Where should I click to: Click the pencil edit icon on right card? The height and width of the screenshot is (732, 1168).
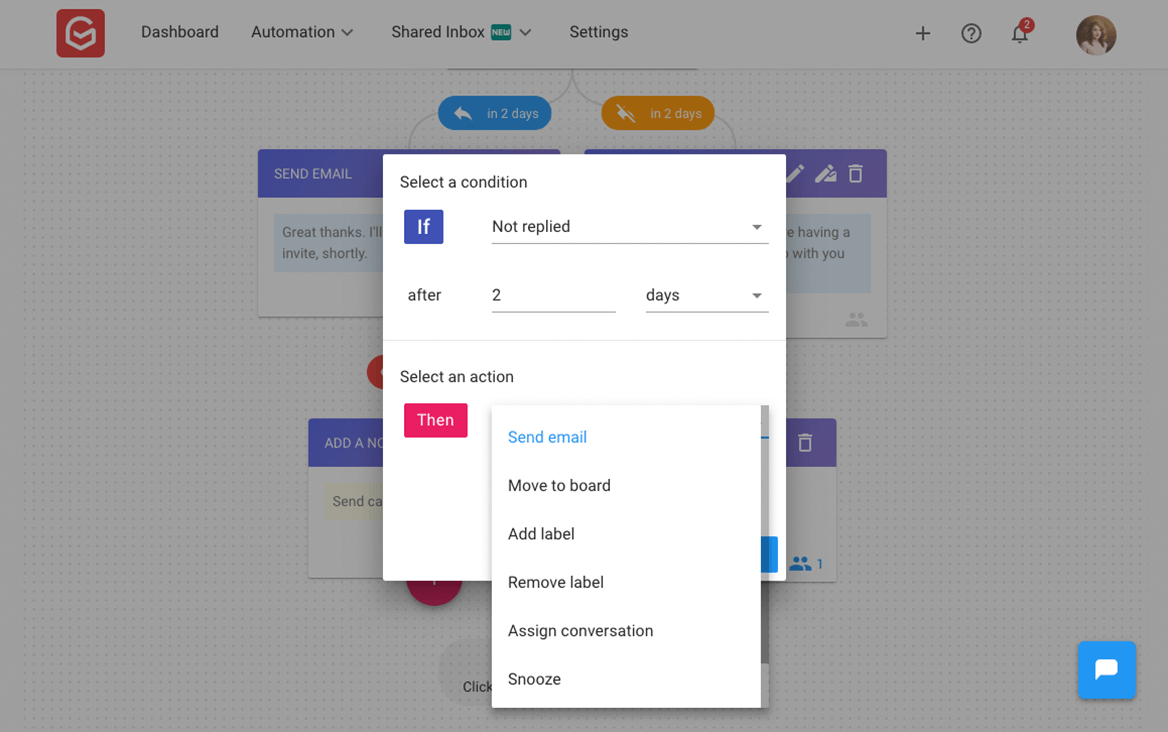[x=795, y=174]
